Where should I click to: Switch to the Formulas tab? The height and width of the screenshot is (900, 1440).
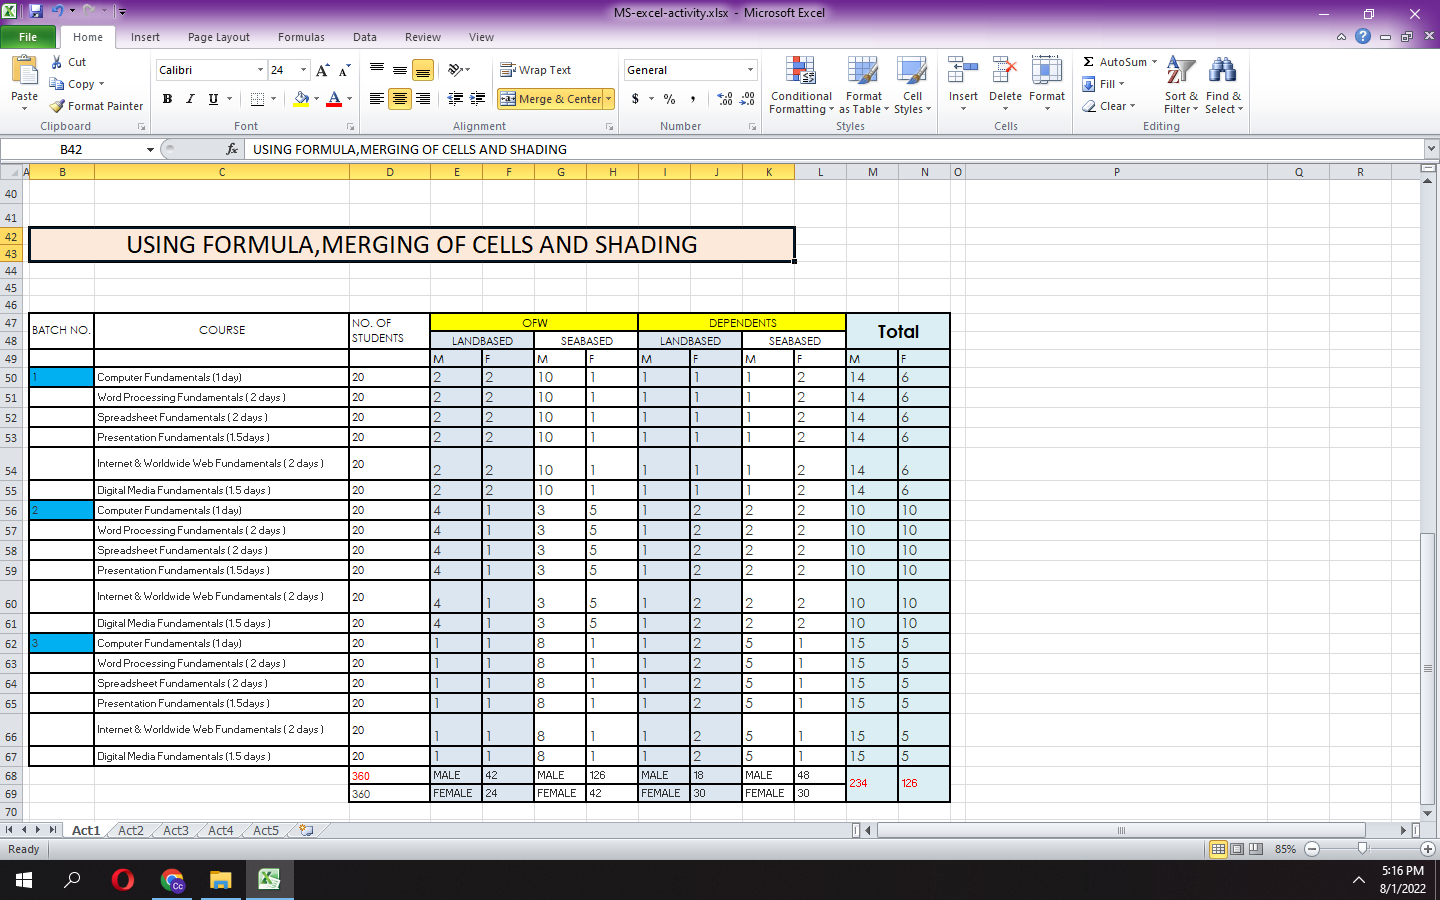coord(301,37)
